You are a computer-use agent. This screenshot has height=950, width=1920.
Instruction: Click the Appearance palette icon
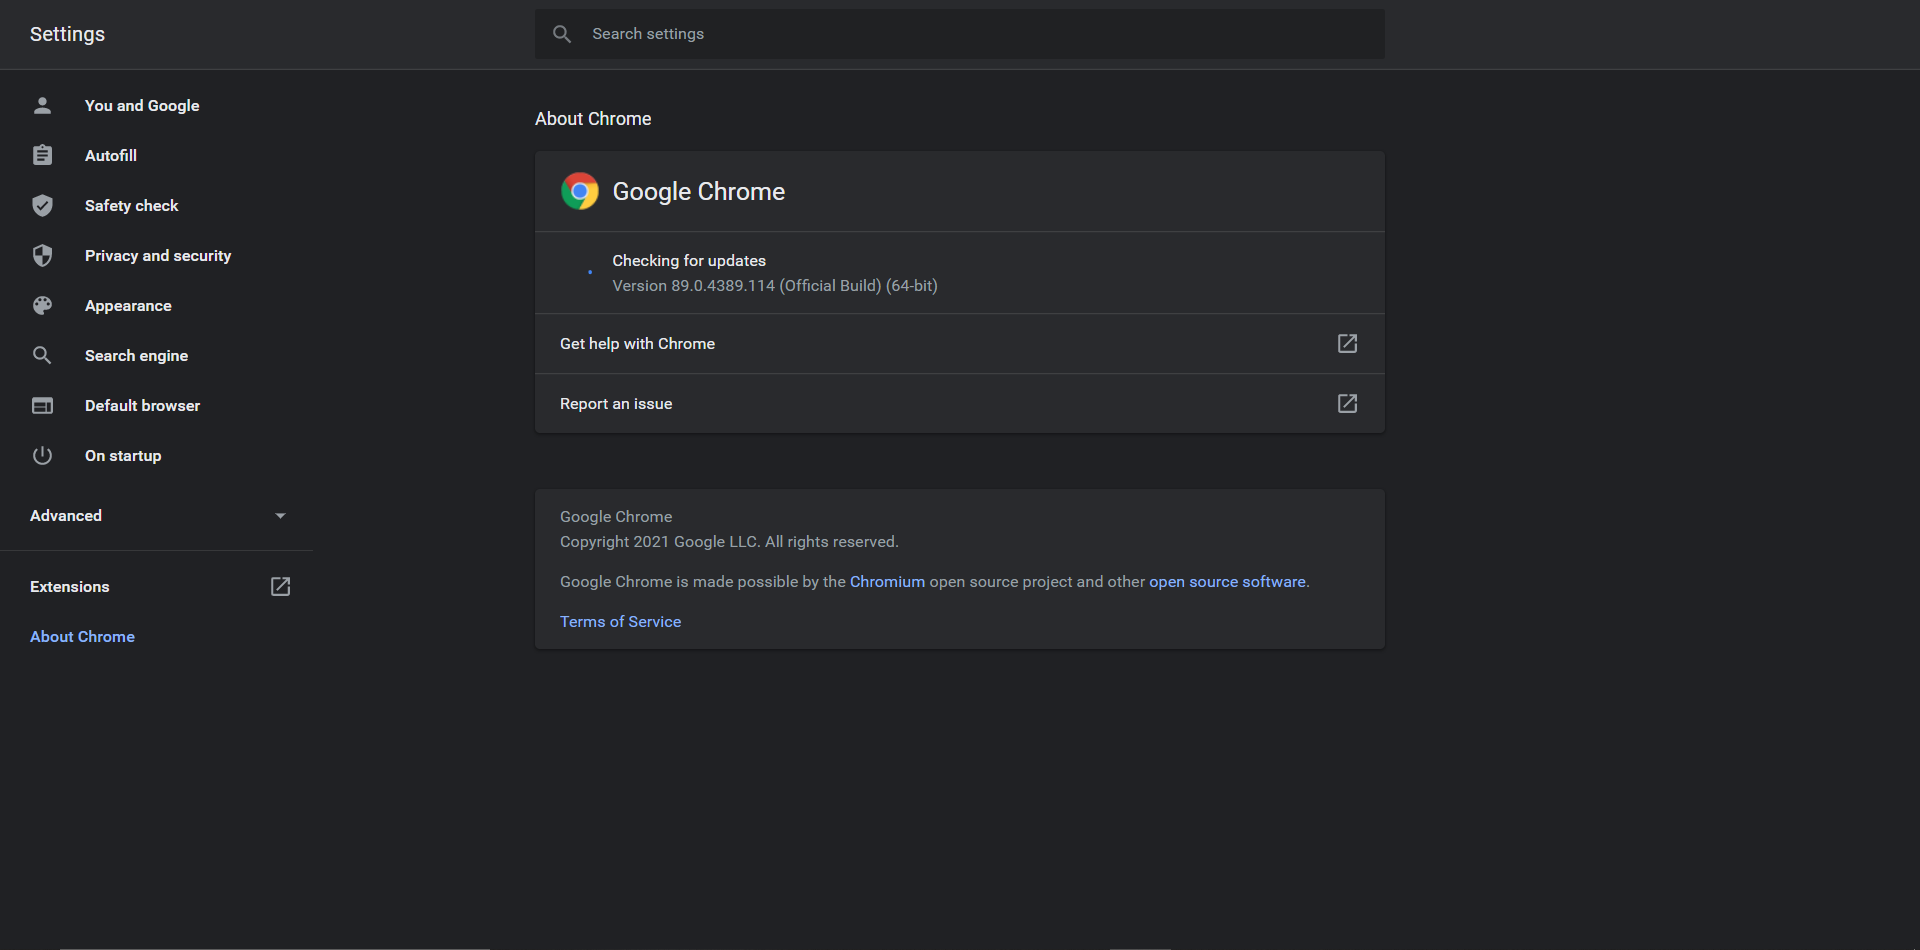[x=42, y=305]
